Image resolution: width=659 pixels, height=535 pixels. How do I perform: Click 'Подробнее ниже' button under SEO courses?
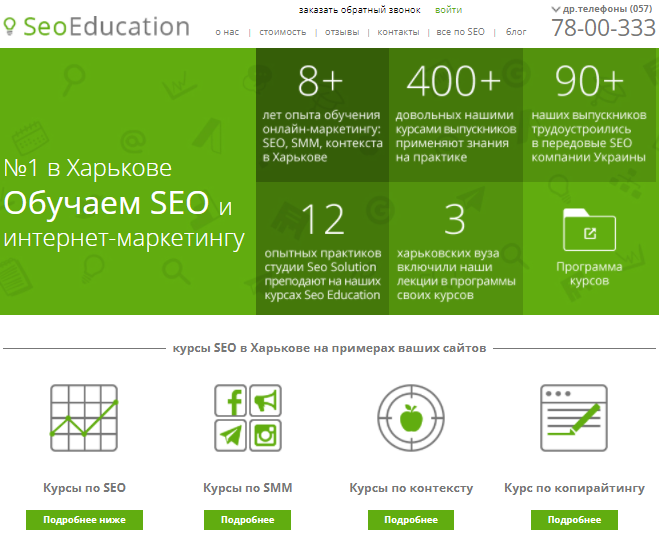tap(84, 520)
